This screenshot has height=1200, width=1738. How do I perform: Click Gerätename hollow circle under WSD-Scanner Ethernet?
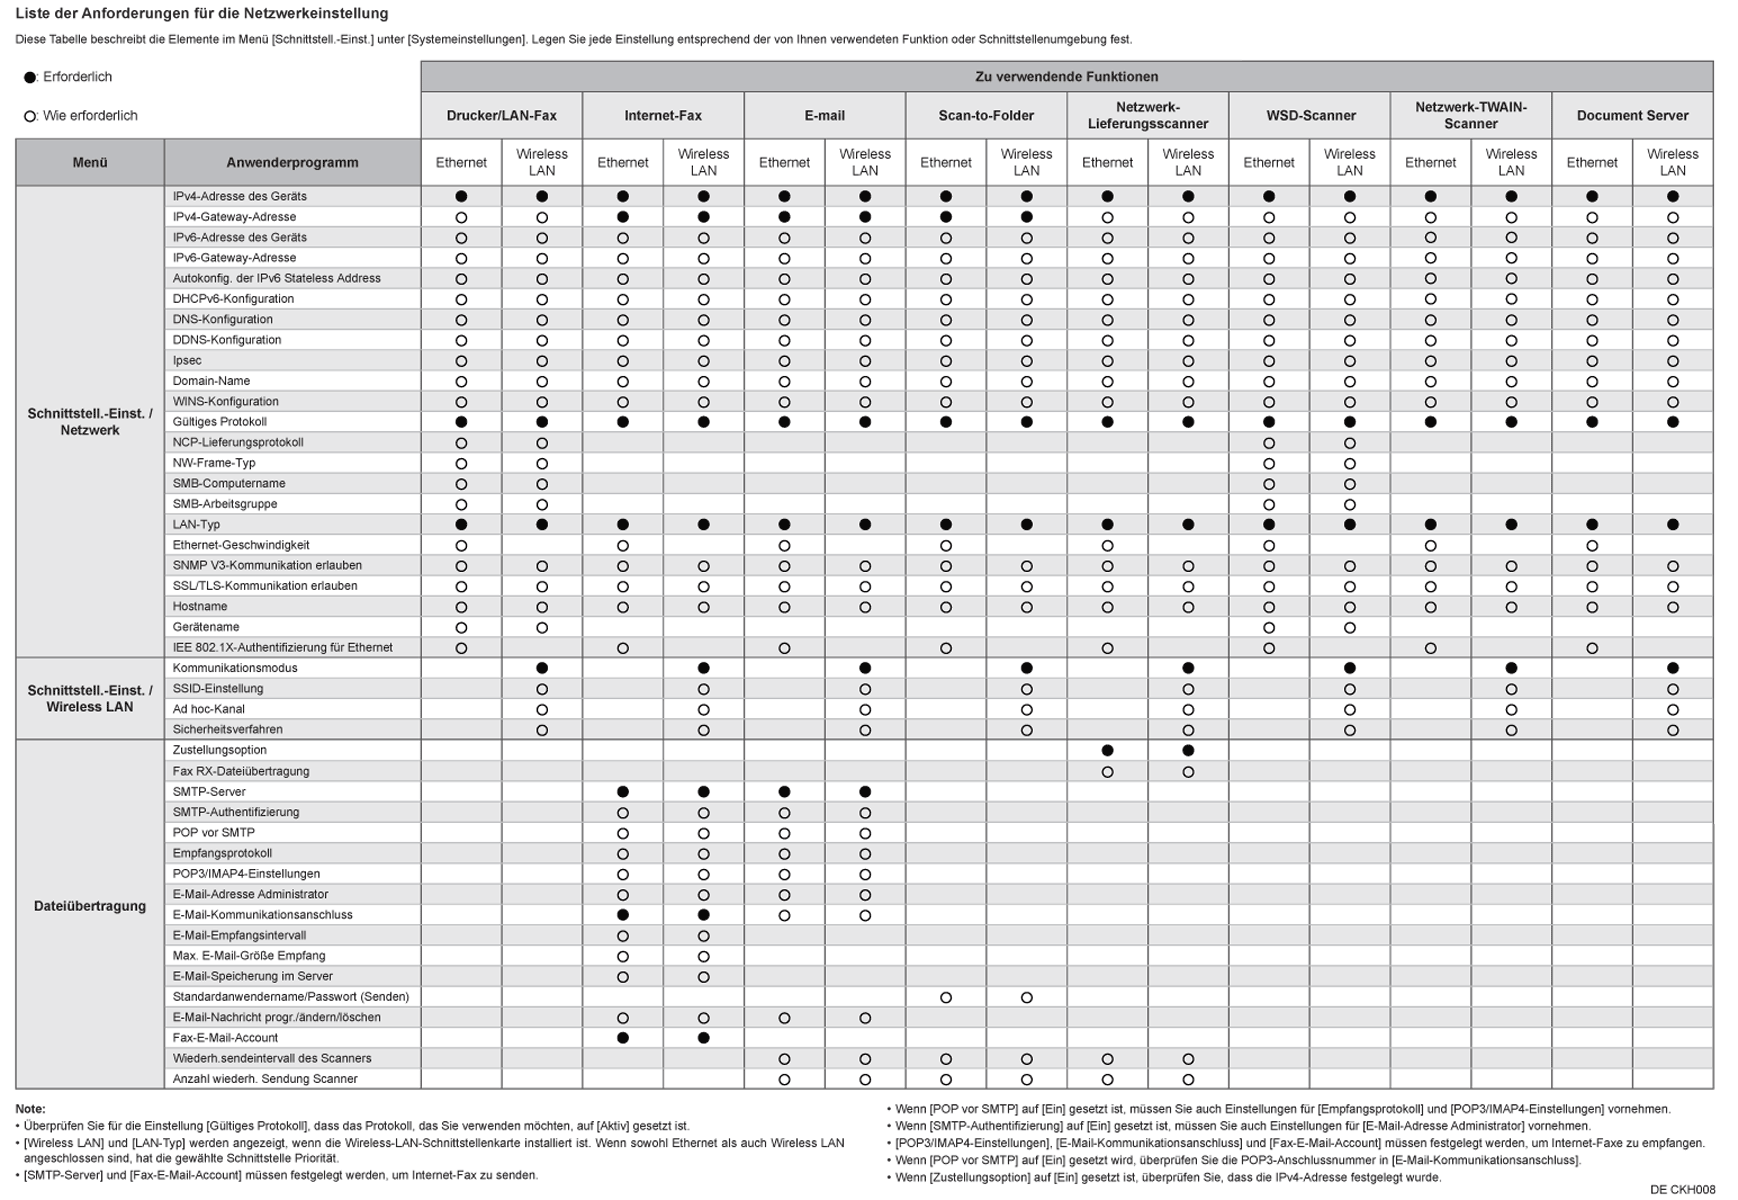pyautogui.click(x=1269, y=628)
